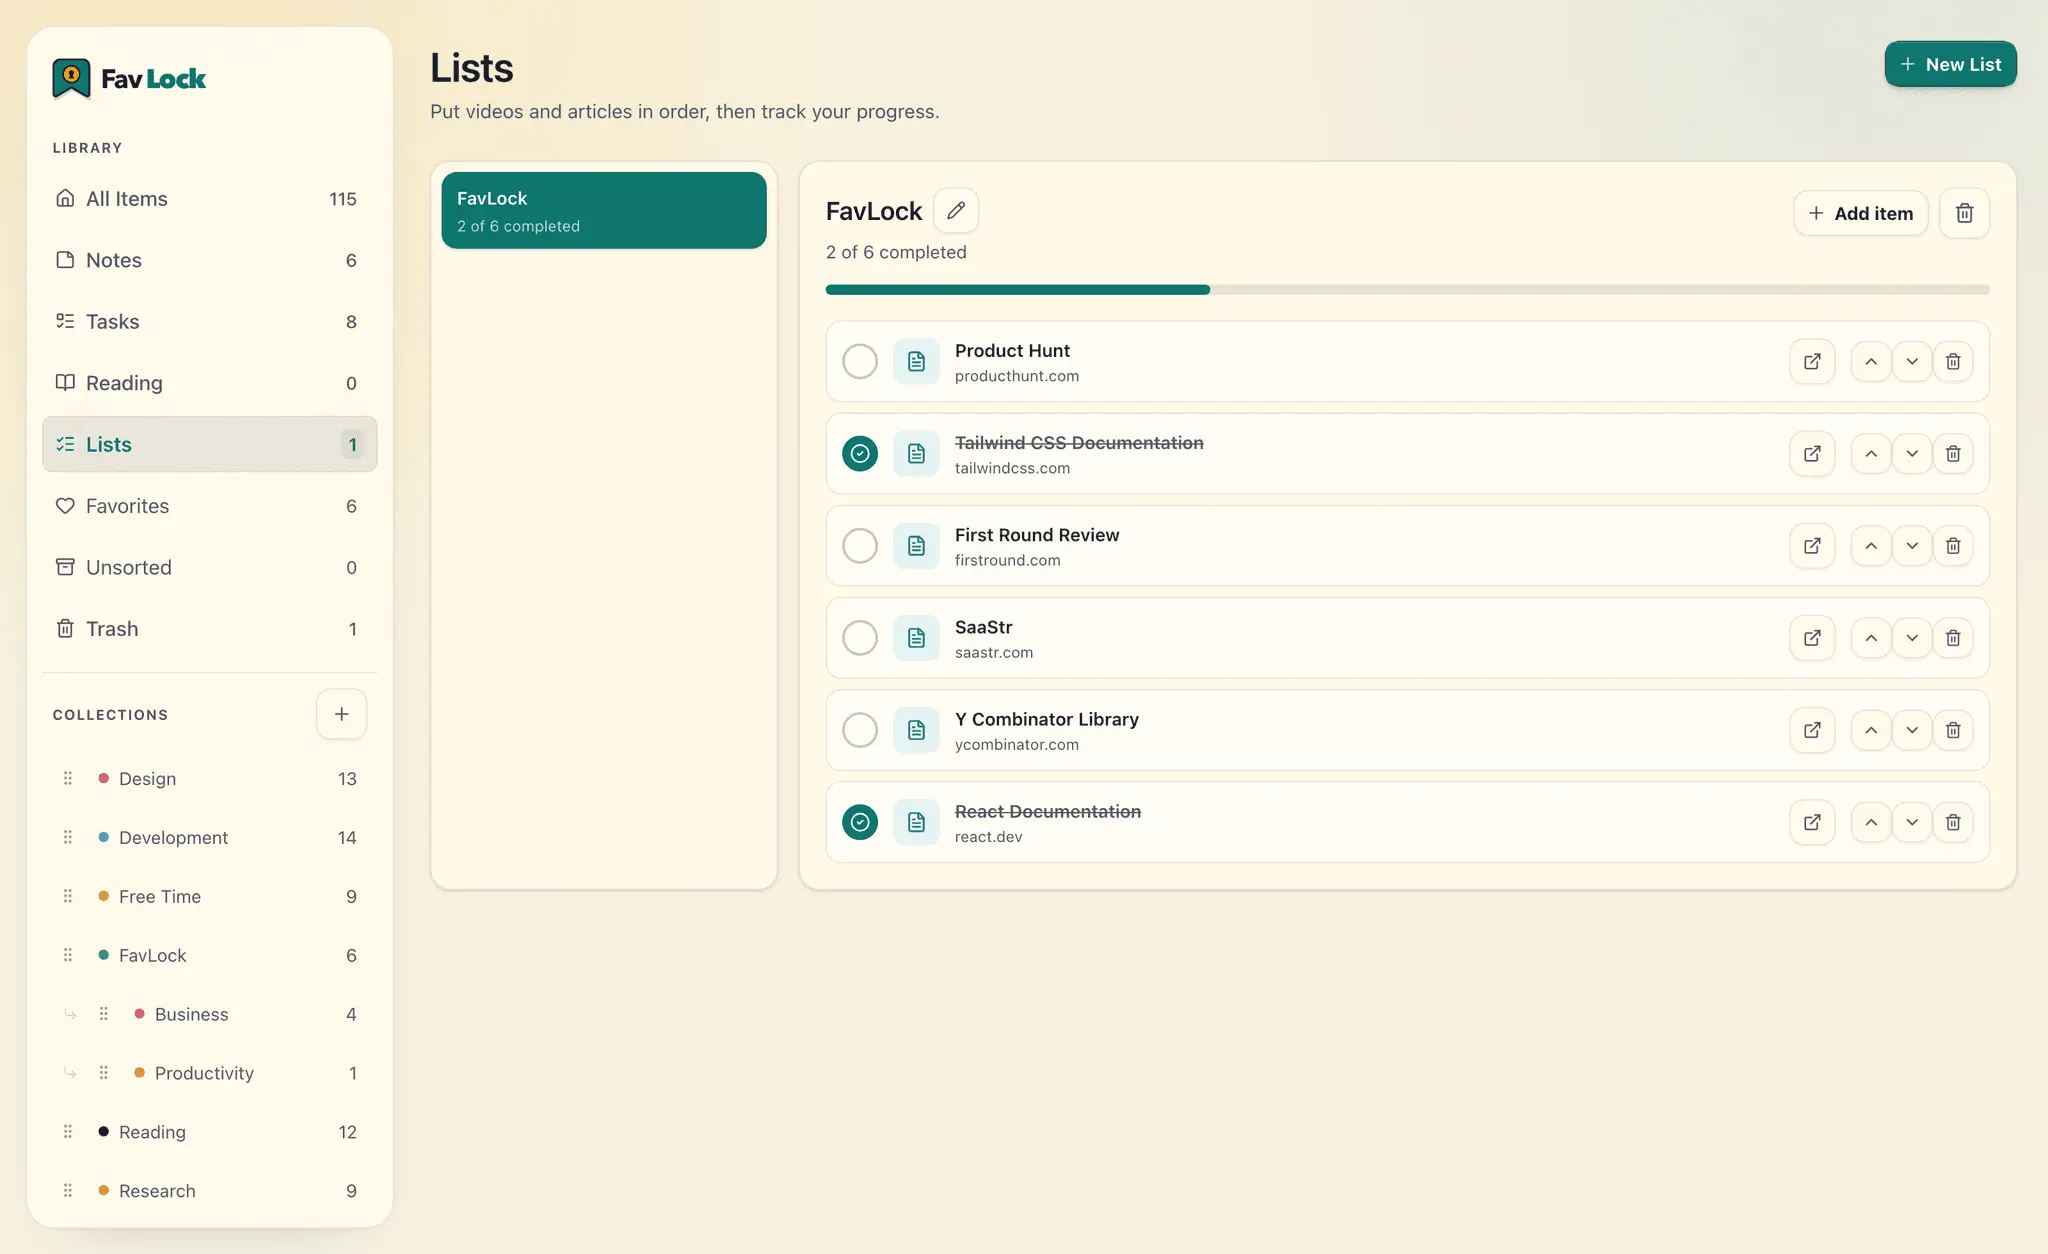Click the drag handle beside Free Time collection
Image resolution: width=2048 pixels, height=1254 pixels.
click(x=68, y=896)
